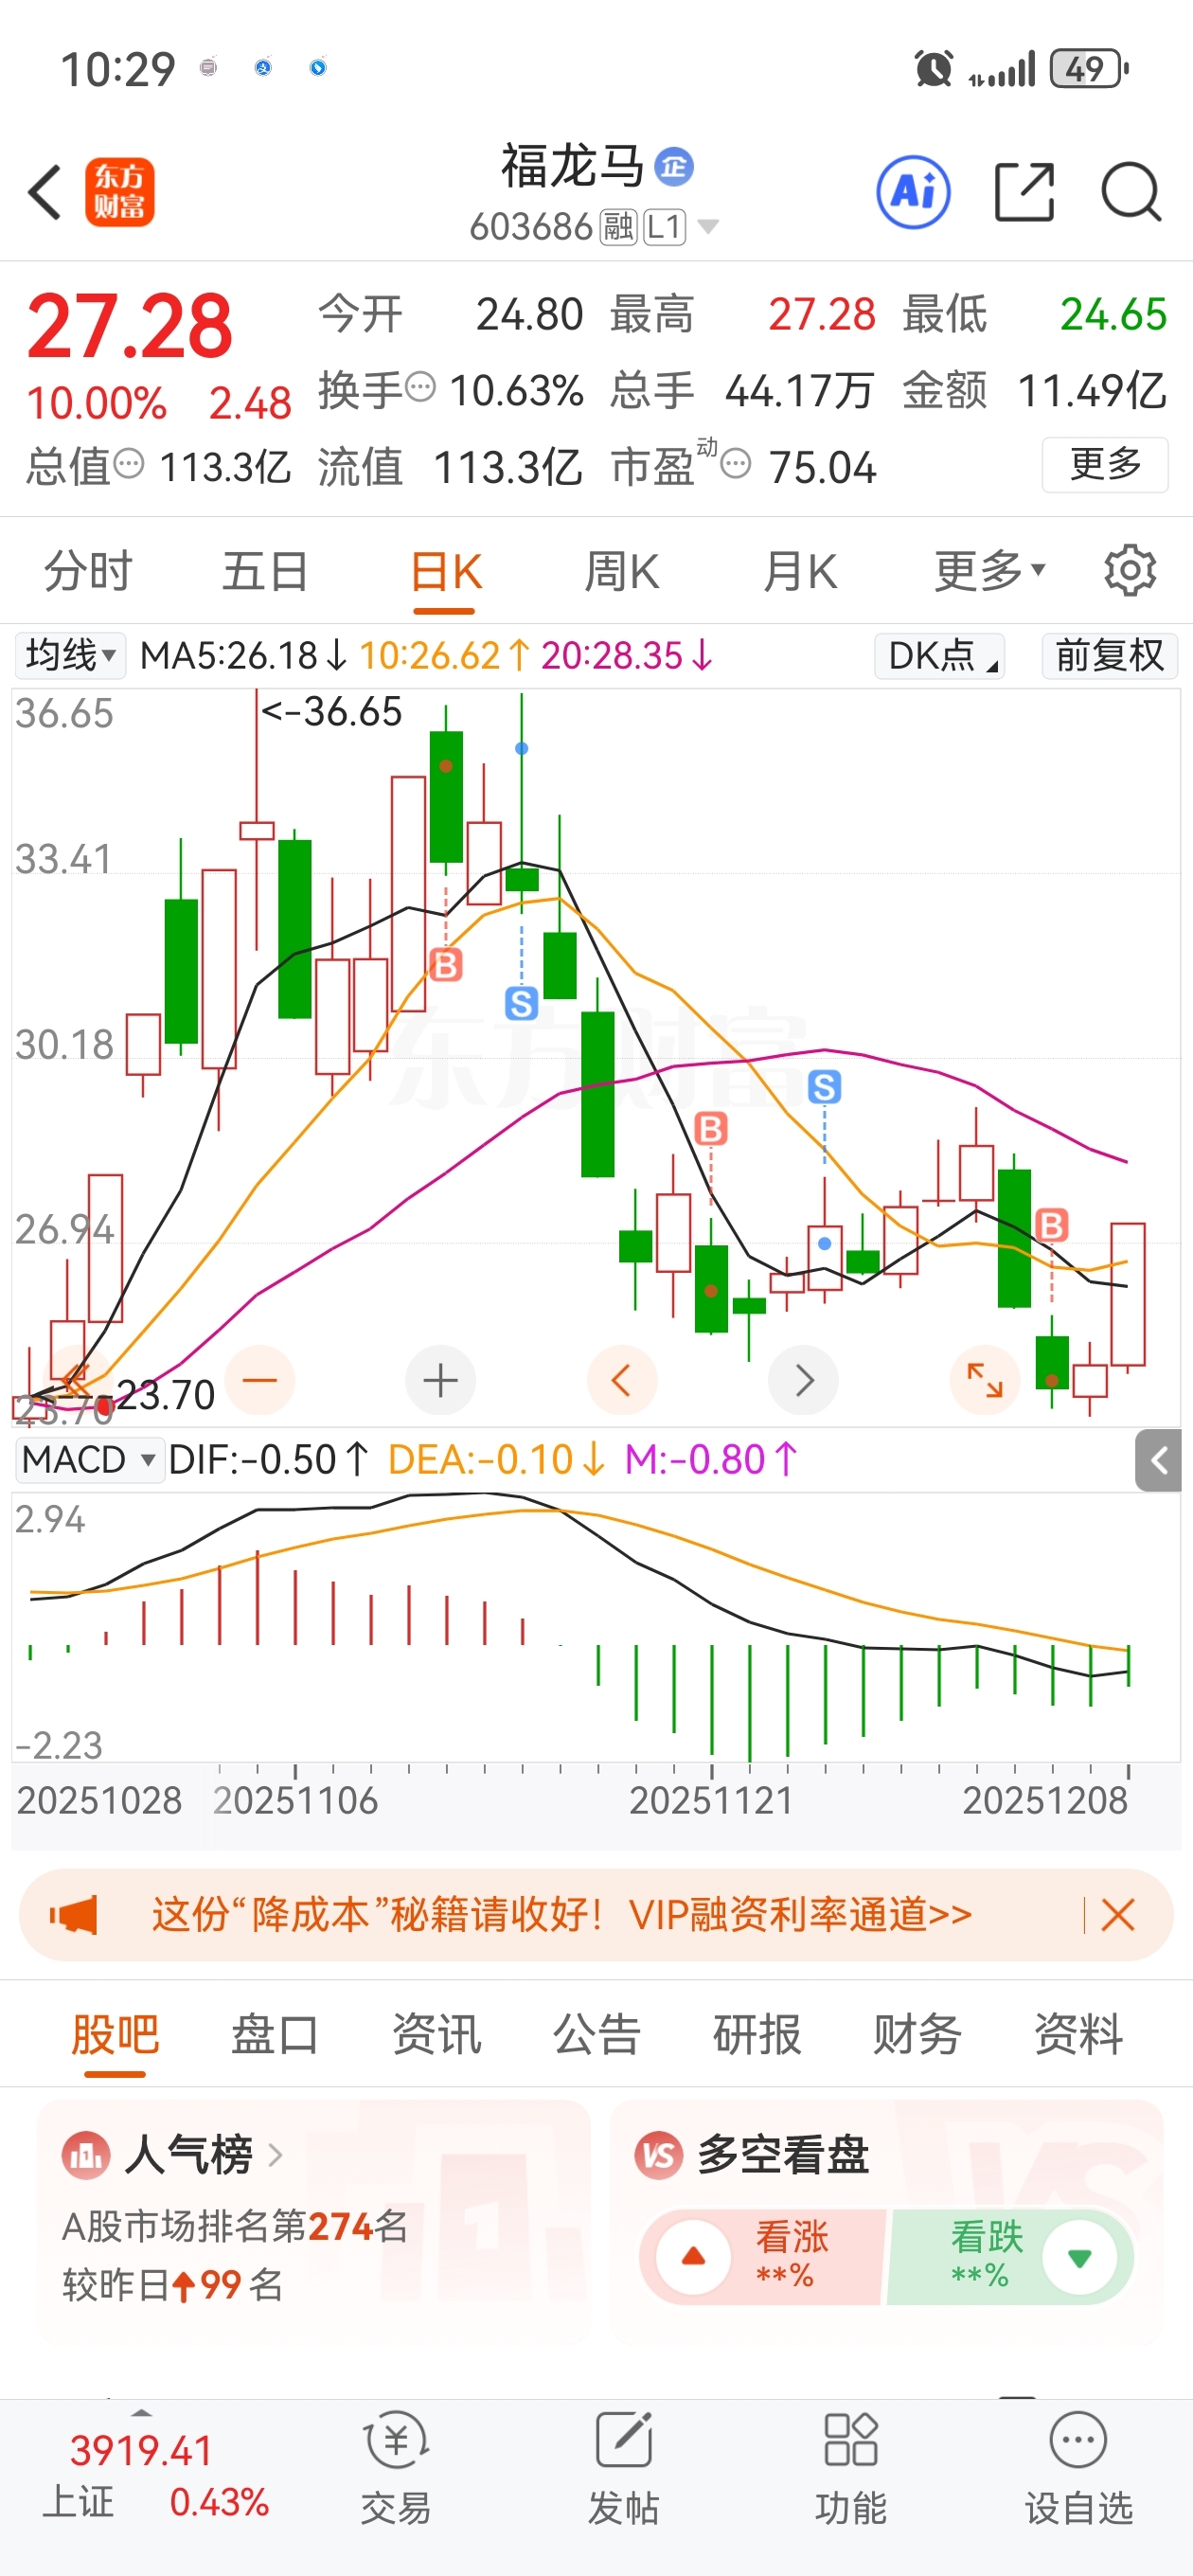
Task: Vote 看跌 bearish
Action: pyautogui.click(x=1010, y=2257)
